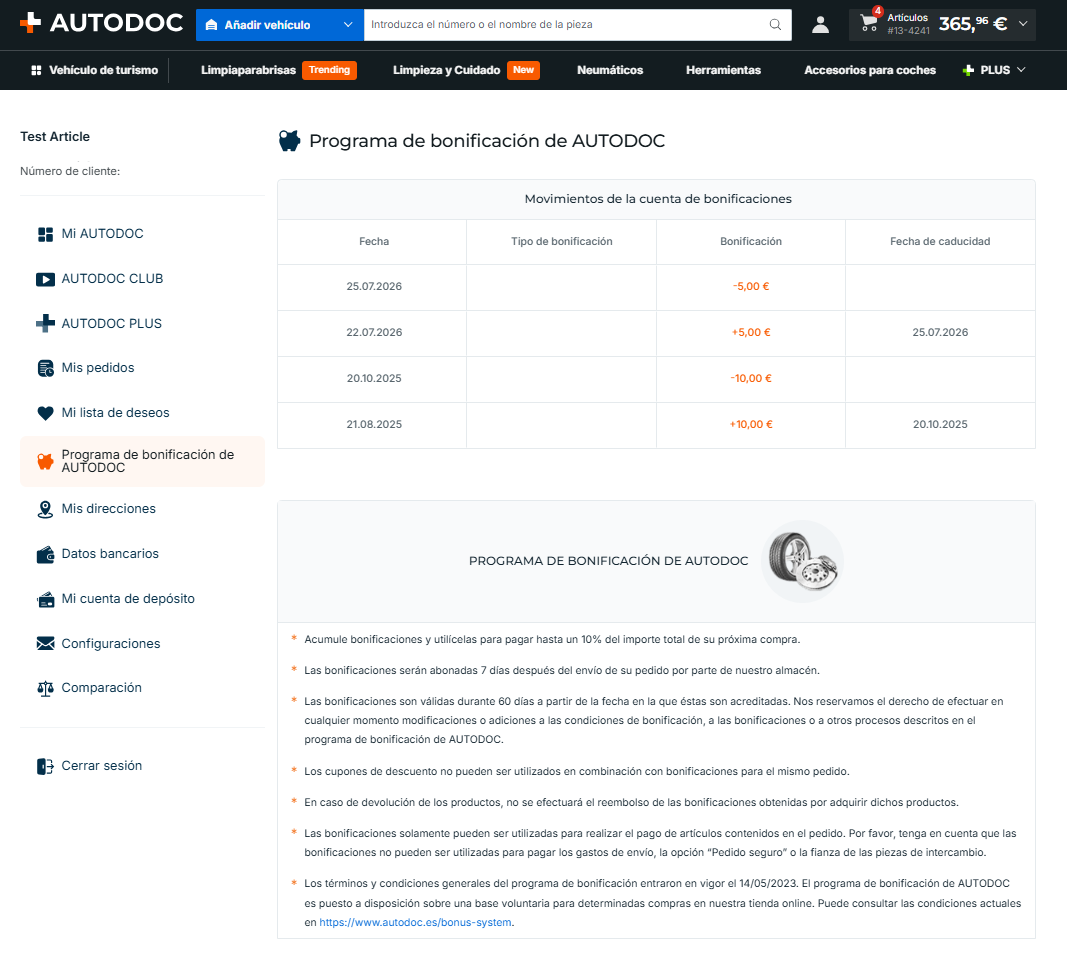The width and height of the screenshot is (1067, 974).
Task: Click the garage icon in Añadir vehículo
Action: tap(212, 25)
